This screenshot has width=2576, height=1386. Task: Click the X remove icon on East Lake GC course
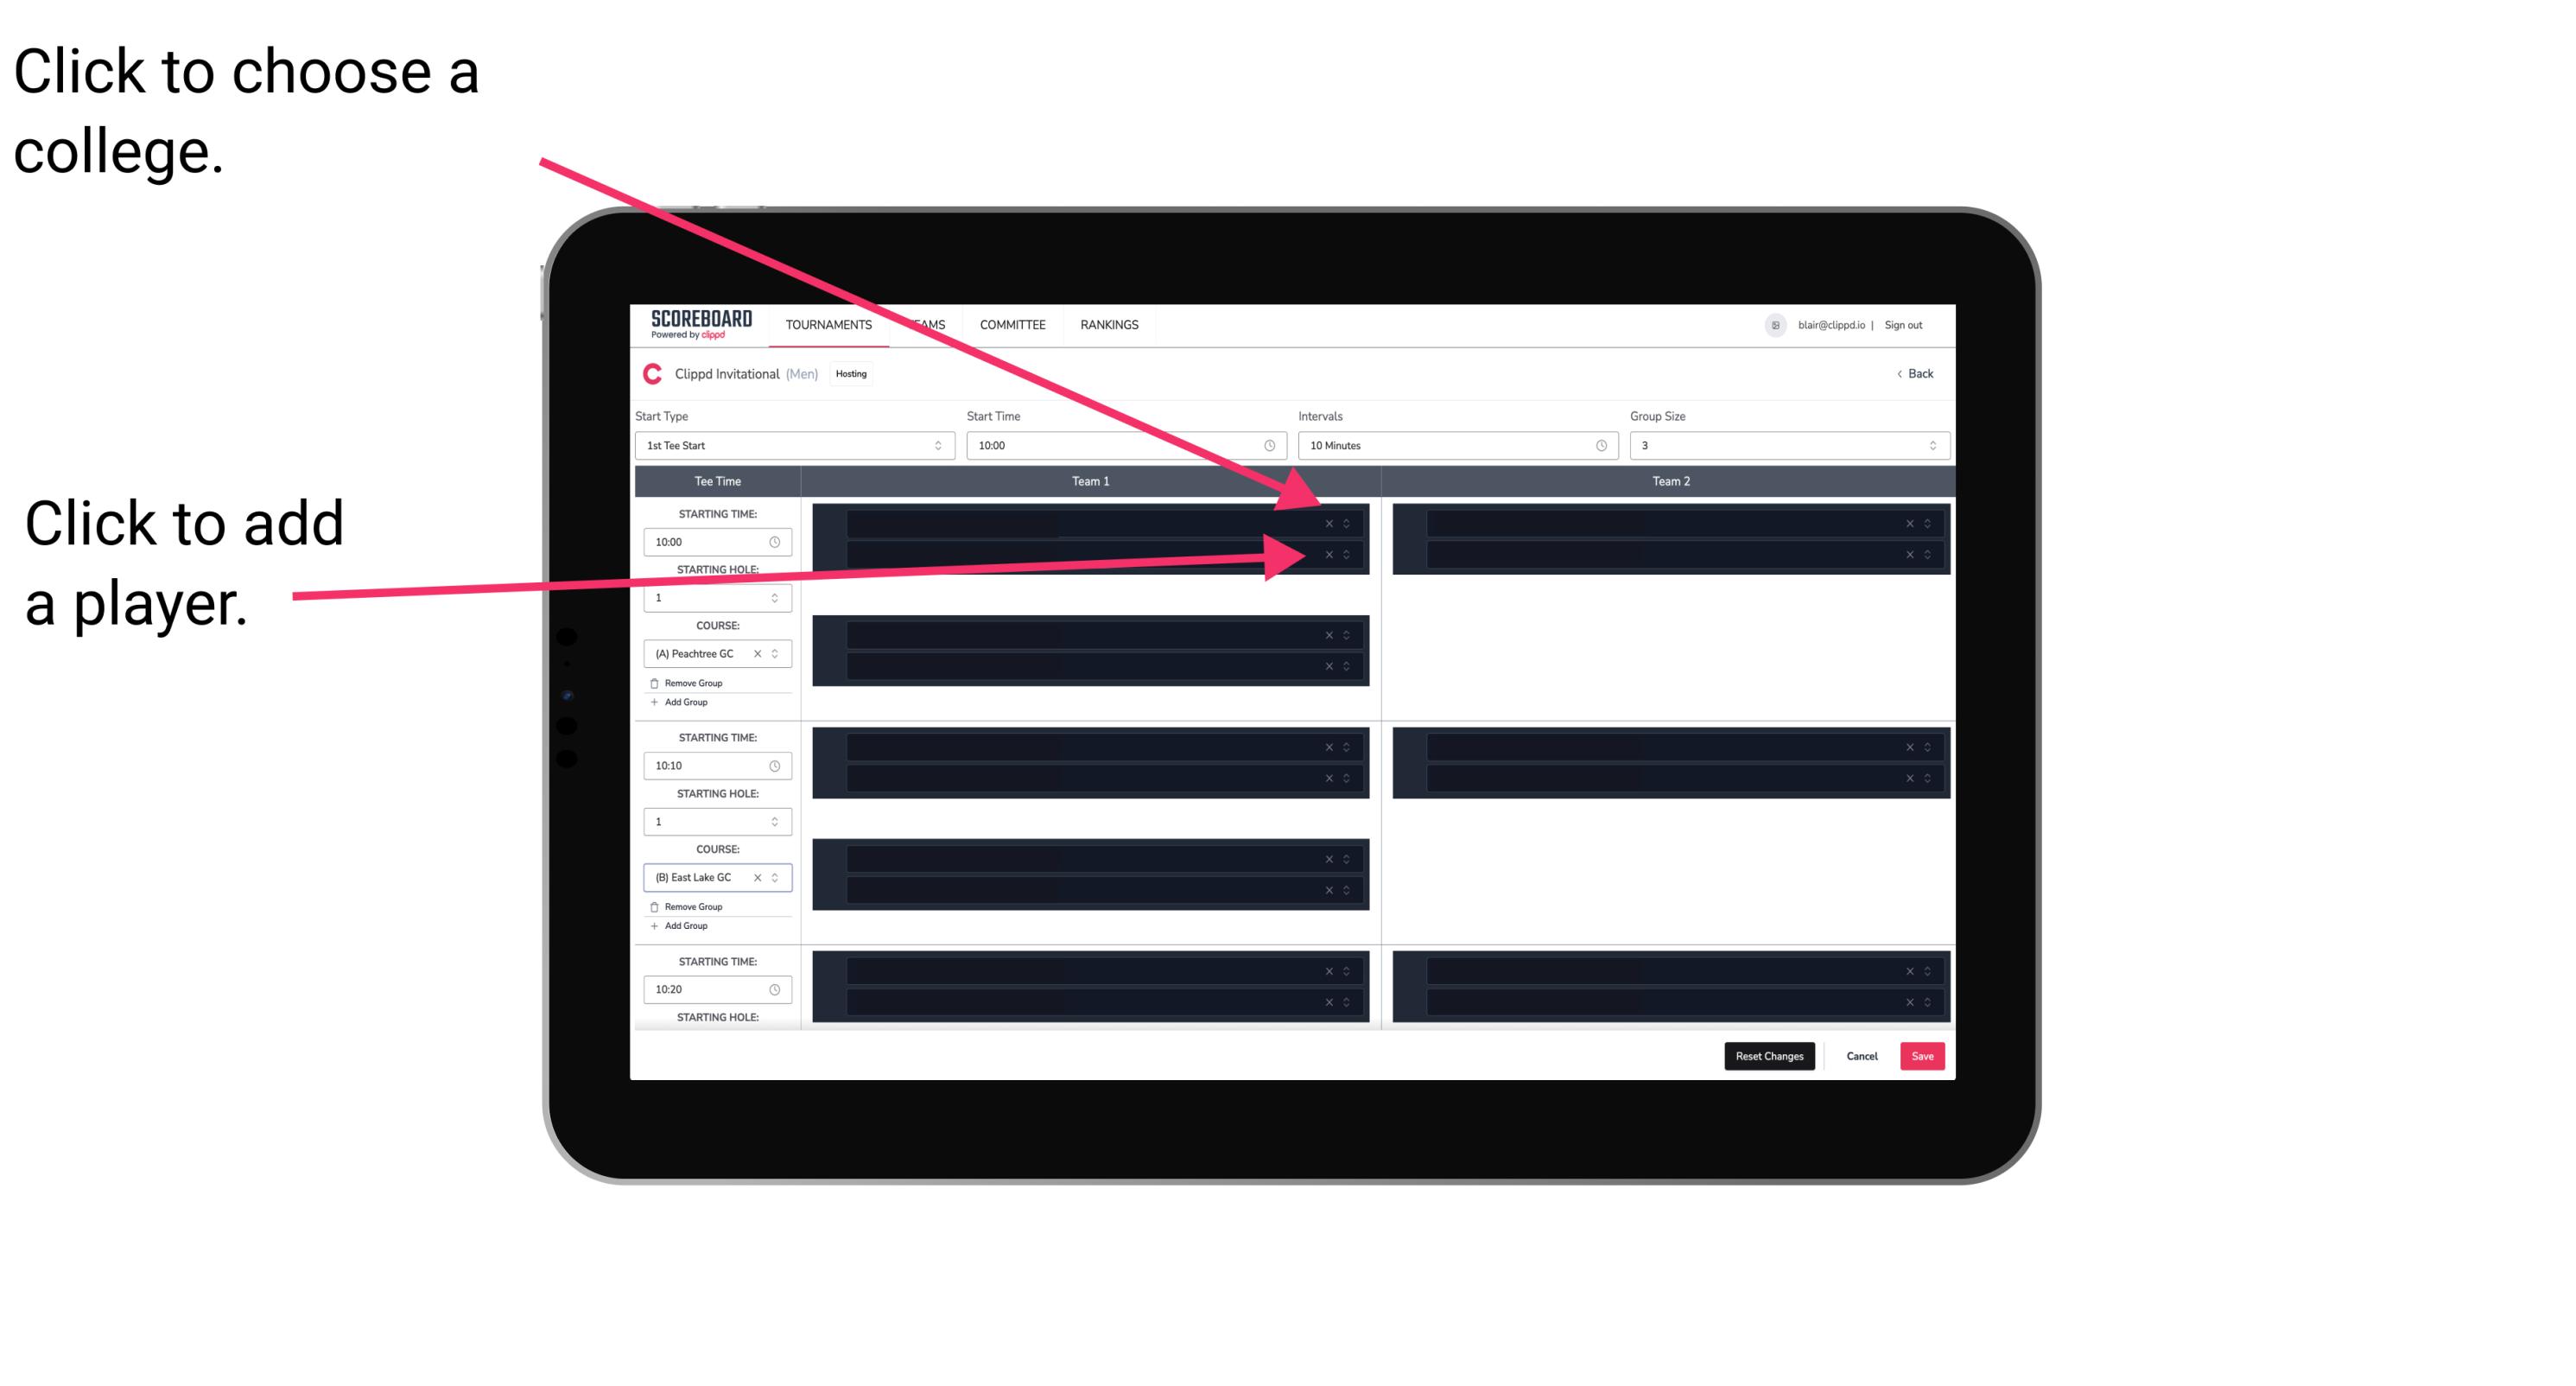point(761,875)
